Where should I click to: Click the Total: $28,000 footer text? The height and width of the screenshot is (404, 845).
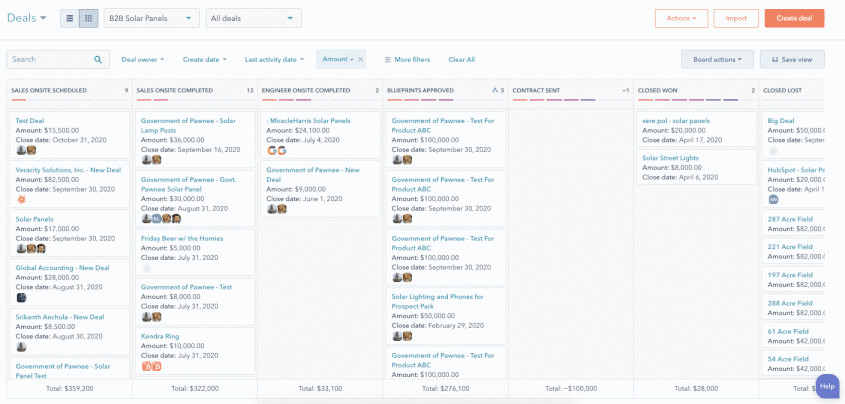point(696,388)
